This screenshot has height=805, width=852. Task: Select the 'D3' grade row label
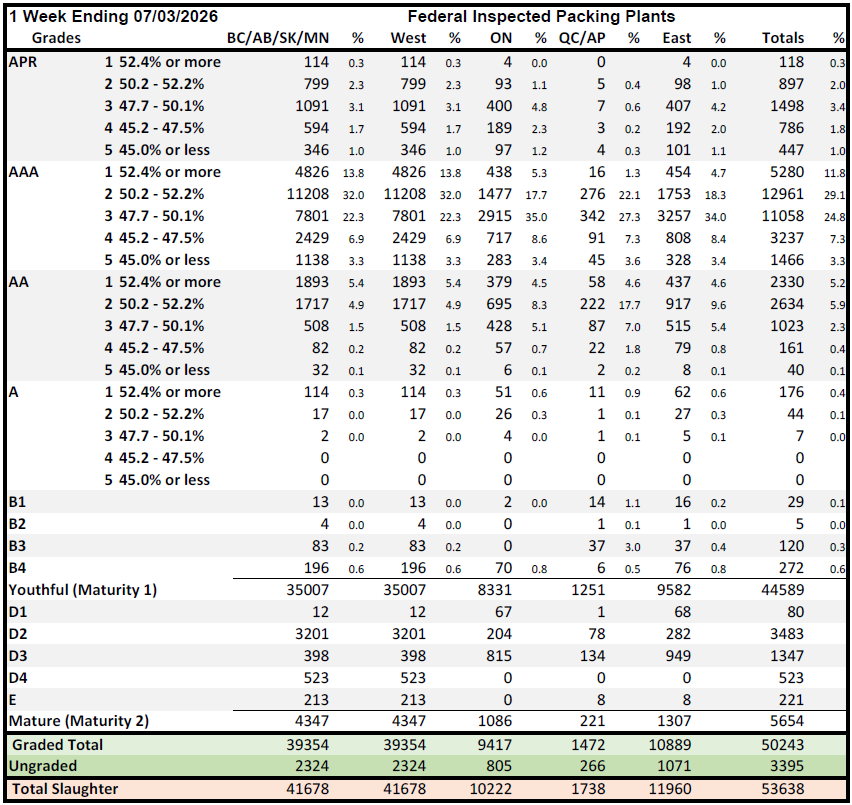18,656
